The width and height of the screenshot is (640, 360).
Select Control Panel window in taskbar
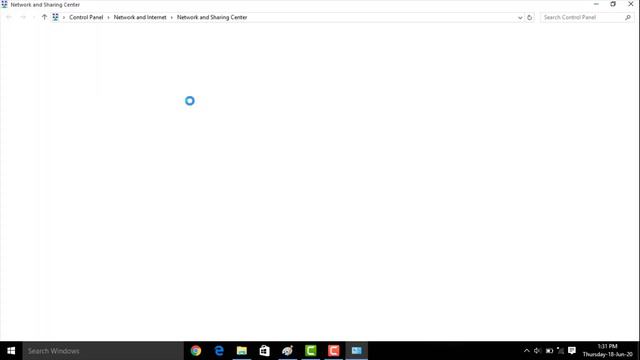(357, 351)
